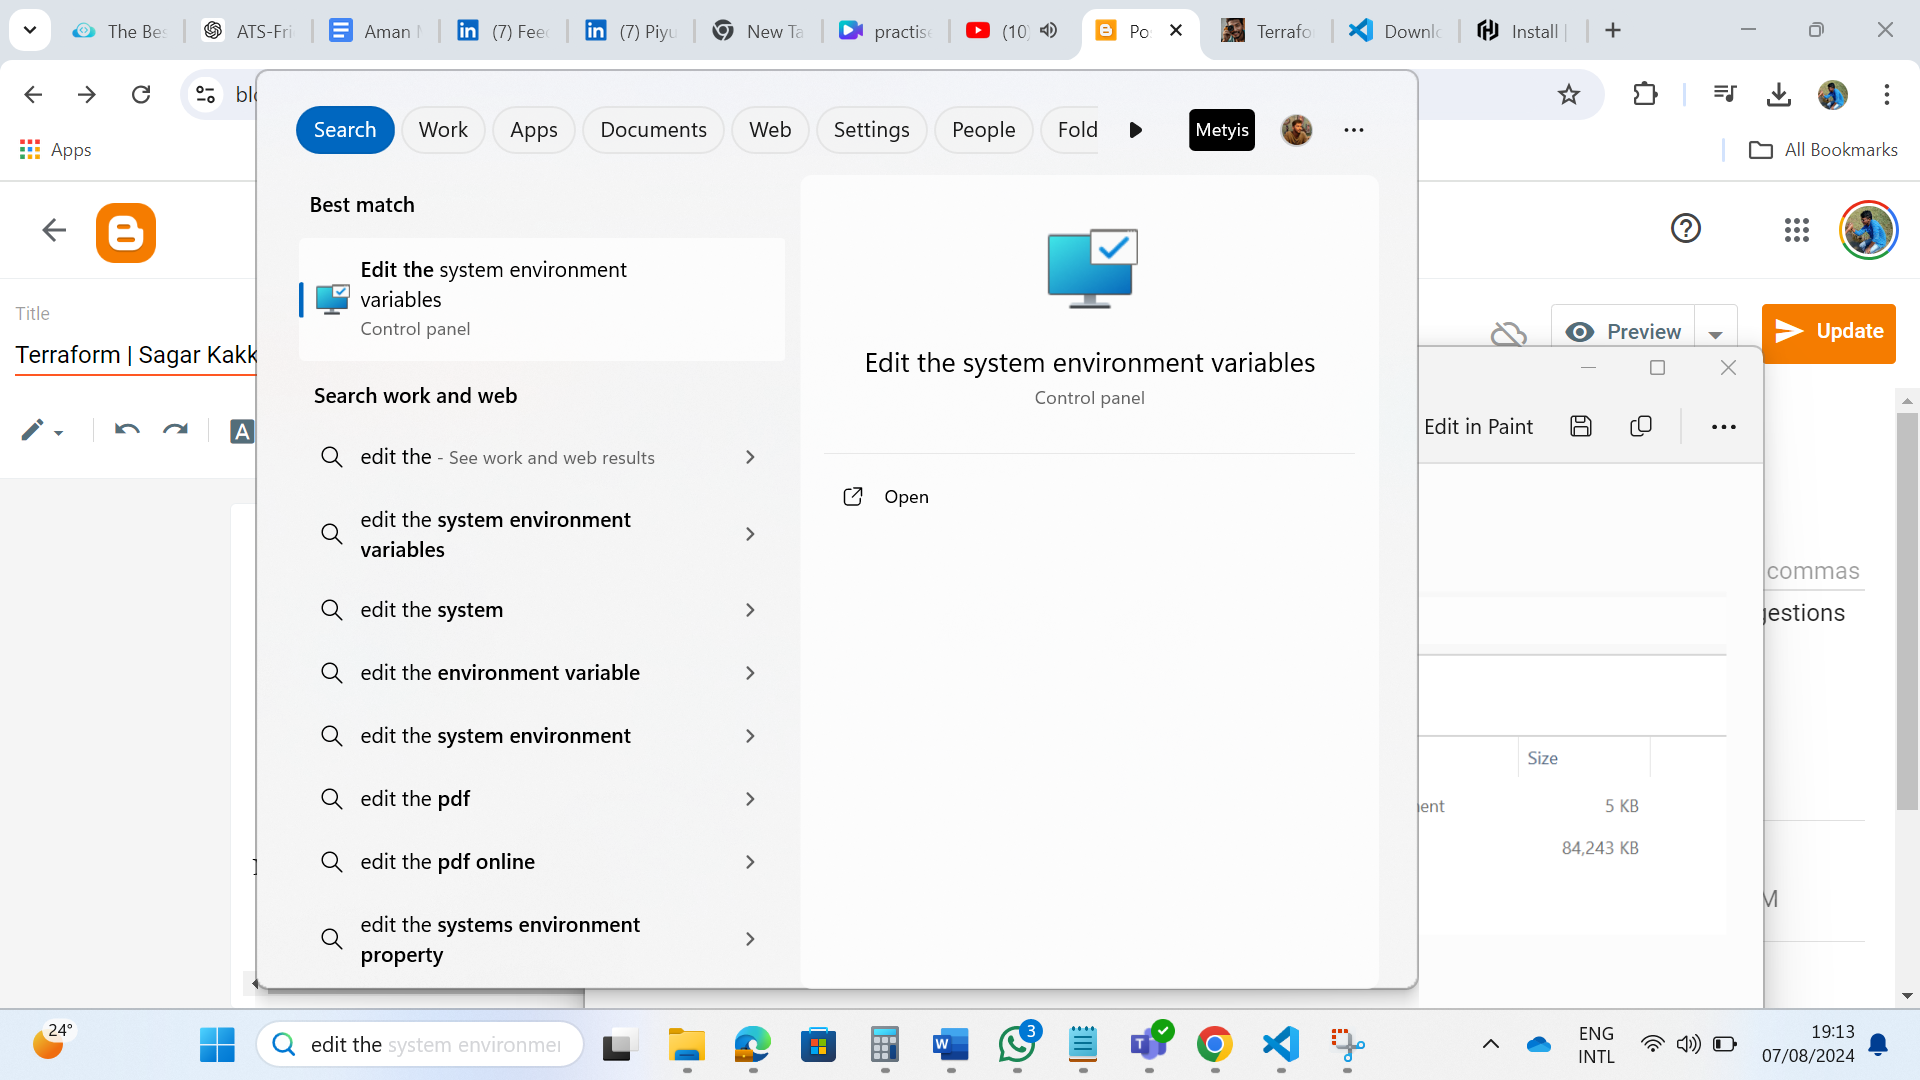
Task: Click the redo arrow in editor toolbar
Action: (176, 430)
